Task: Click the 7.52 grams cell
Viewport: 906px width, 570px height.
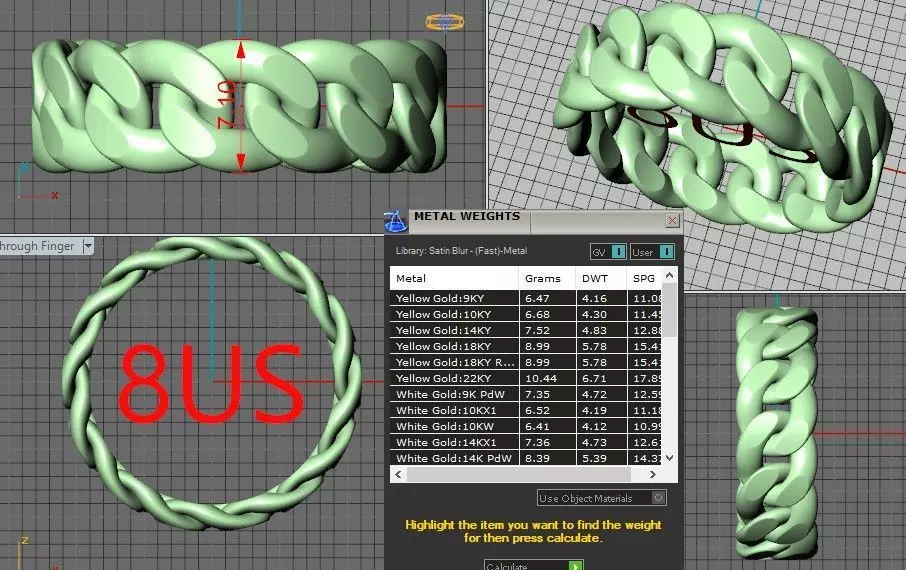Action: (x=547, y=330)
